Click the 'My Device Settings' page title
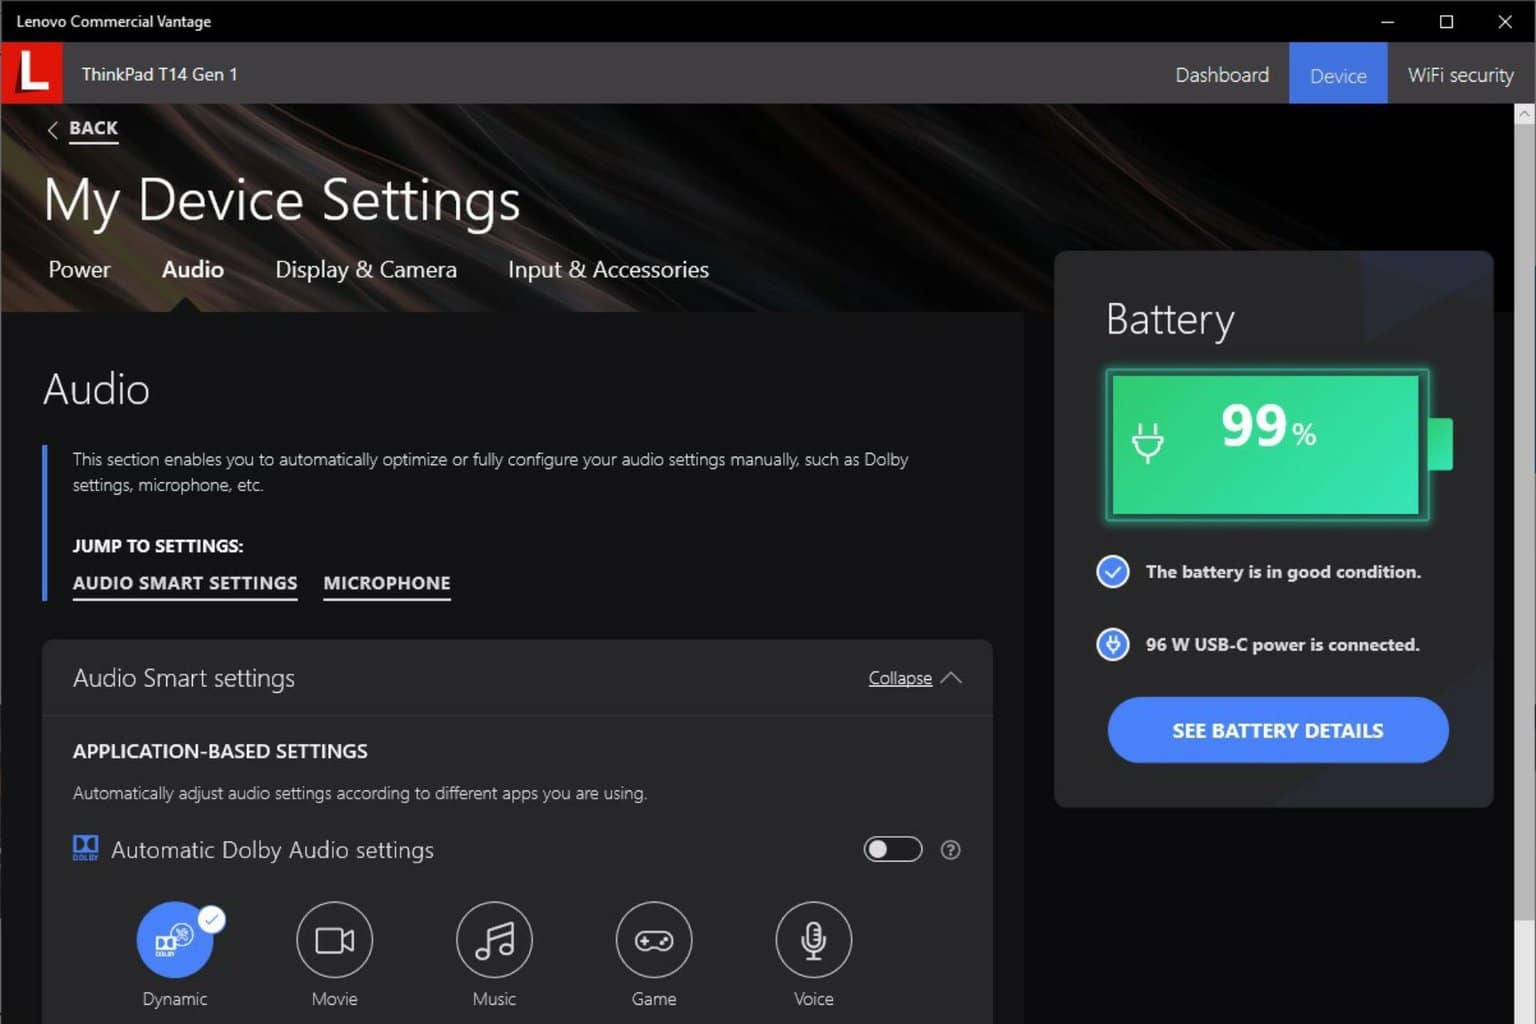The height and width of the screenshot is (1024, 1536). (282, 201)
